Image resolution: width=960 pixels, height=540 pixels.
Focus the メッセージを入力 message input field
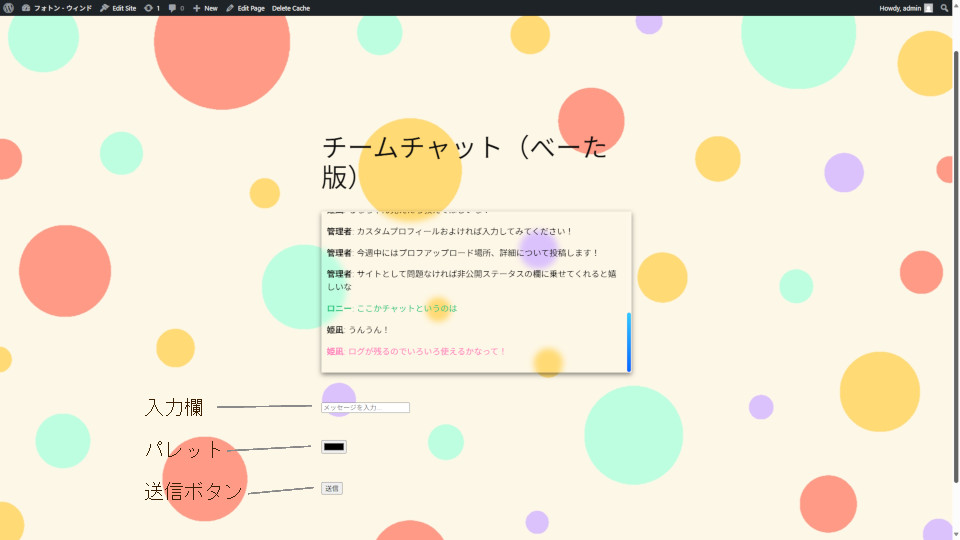click(x=365, y=408)
